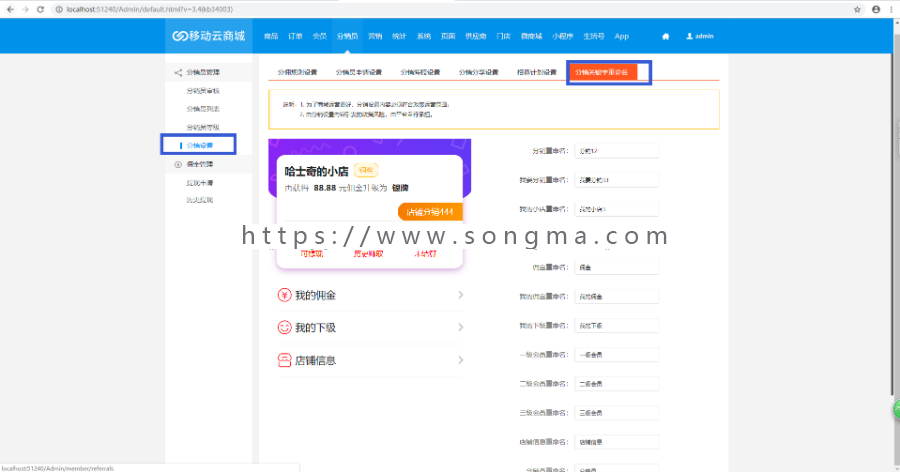Click the input containing 店铺信息
The height and width of the screenshot is (472, 900).
click(616, 442)
